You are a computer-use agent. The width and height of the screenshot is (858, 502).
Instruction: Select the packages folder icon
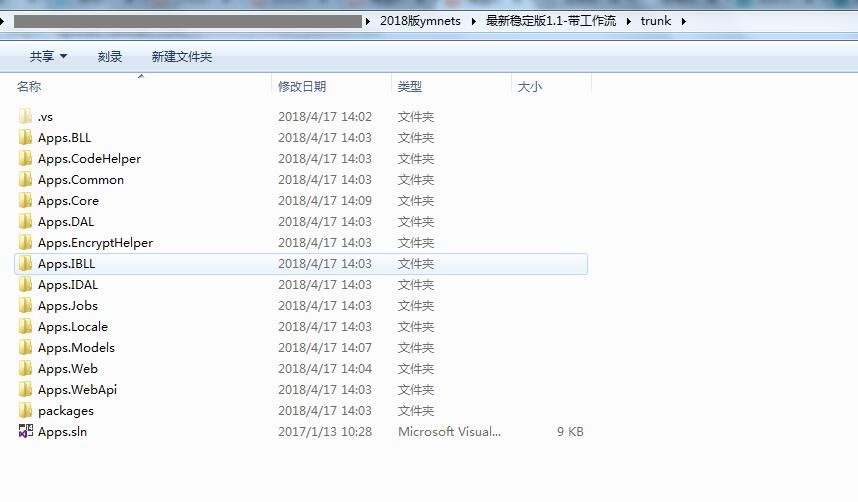[x=25, y=410]
